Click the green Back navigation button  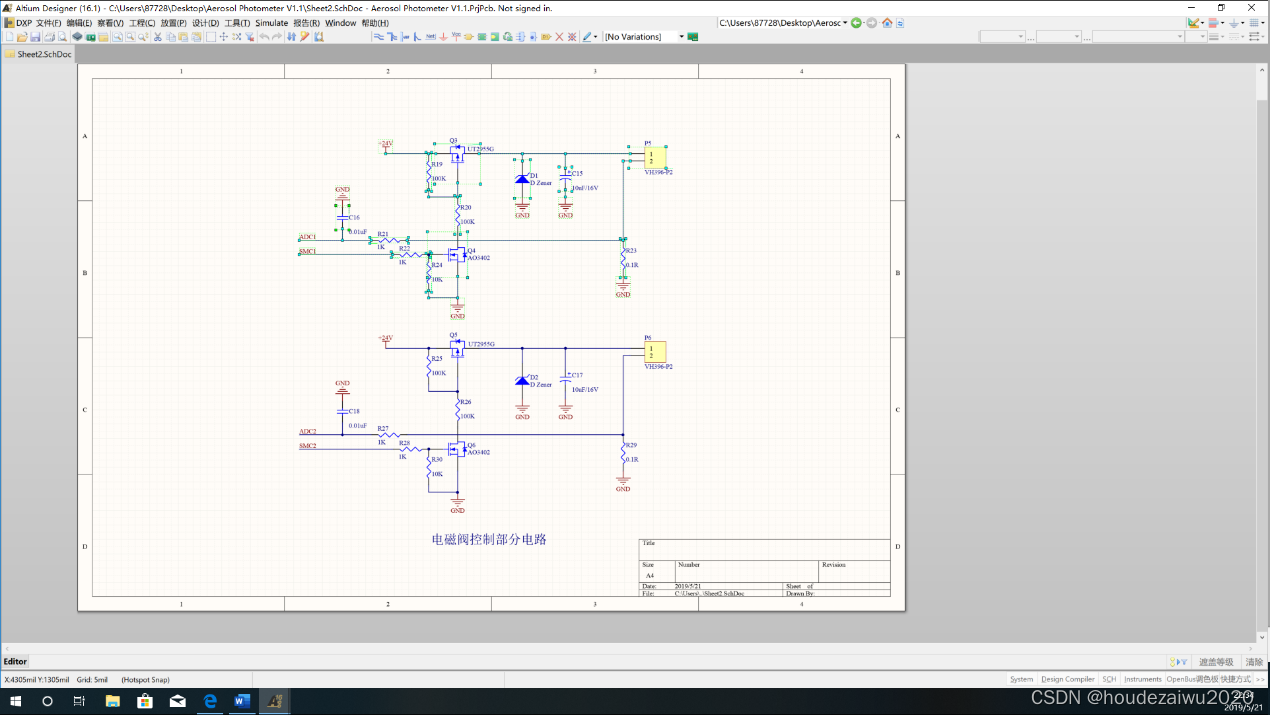tap(856, 22)
